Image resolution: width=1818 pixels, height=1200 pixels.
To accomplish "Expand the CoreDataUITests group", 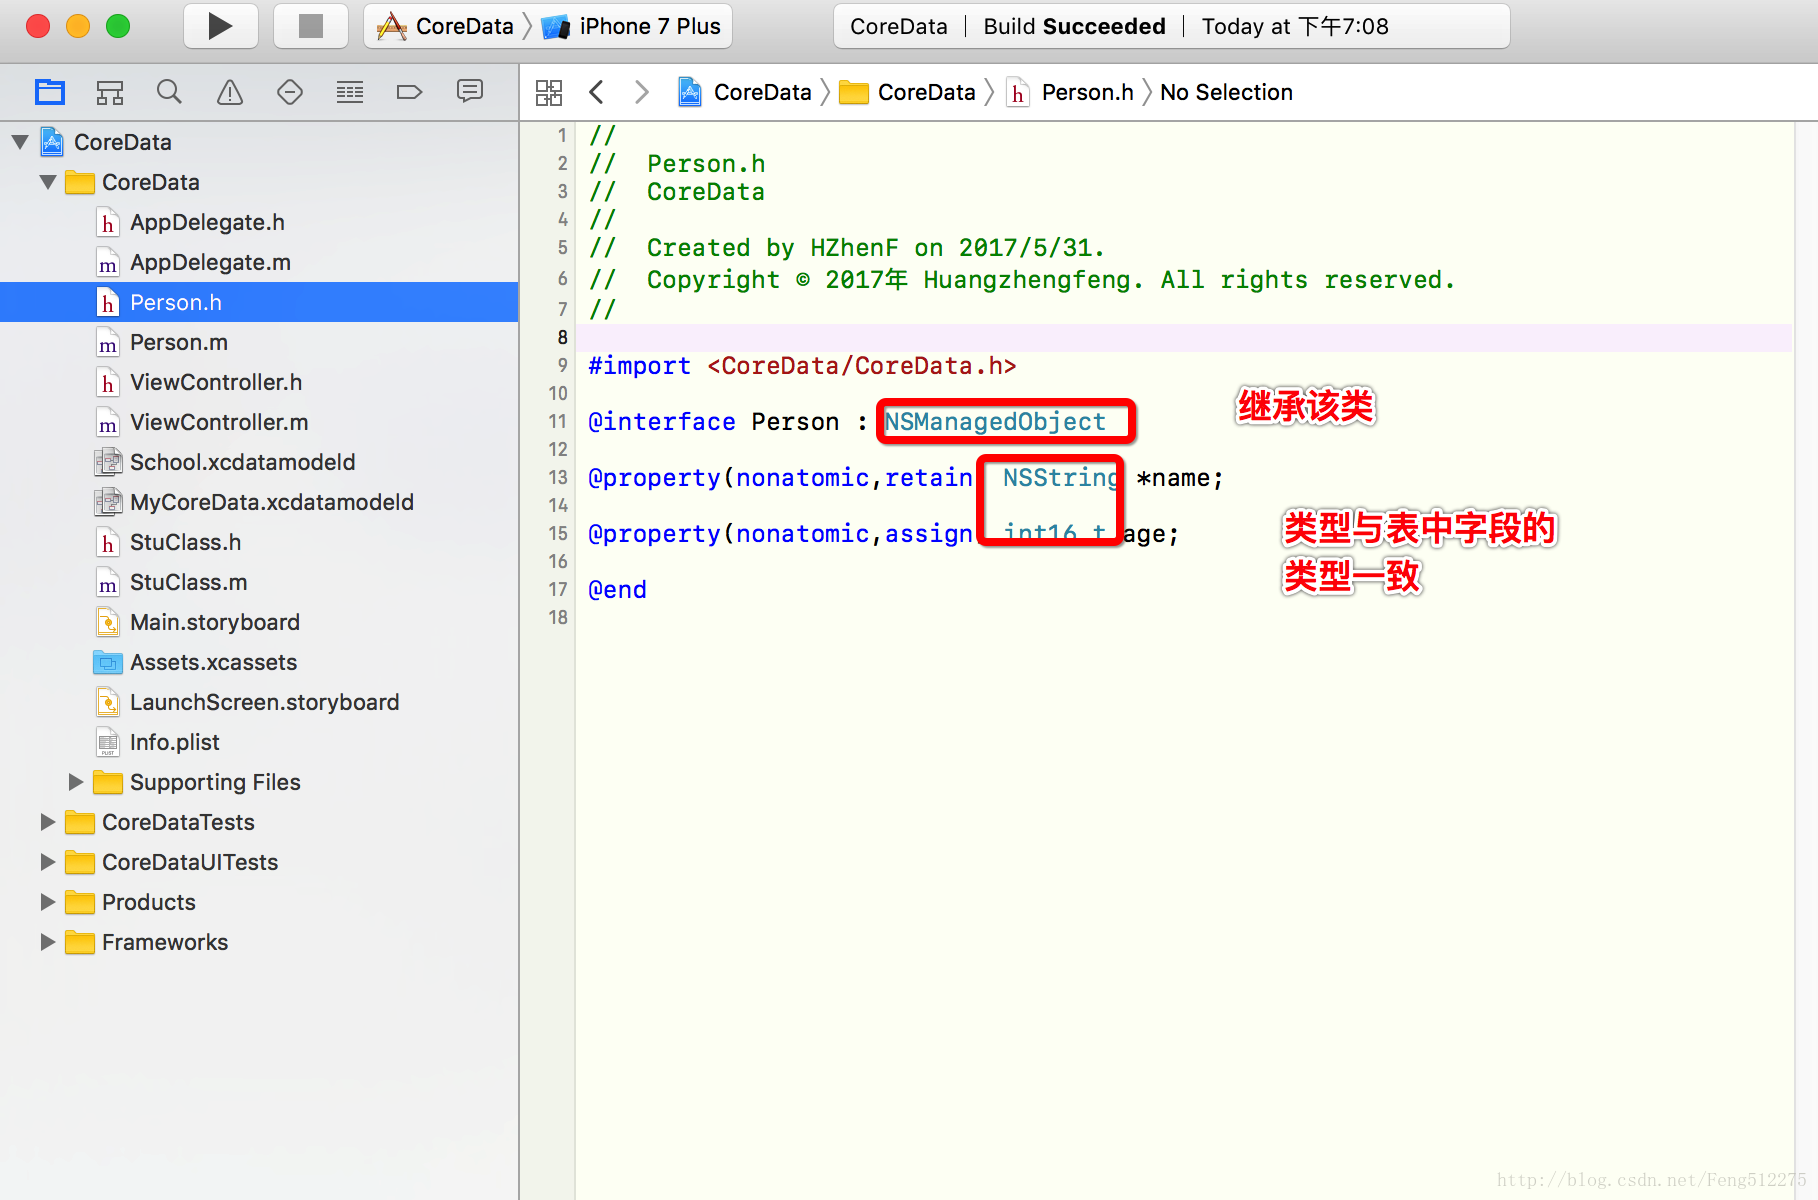I will coord(48,862).
